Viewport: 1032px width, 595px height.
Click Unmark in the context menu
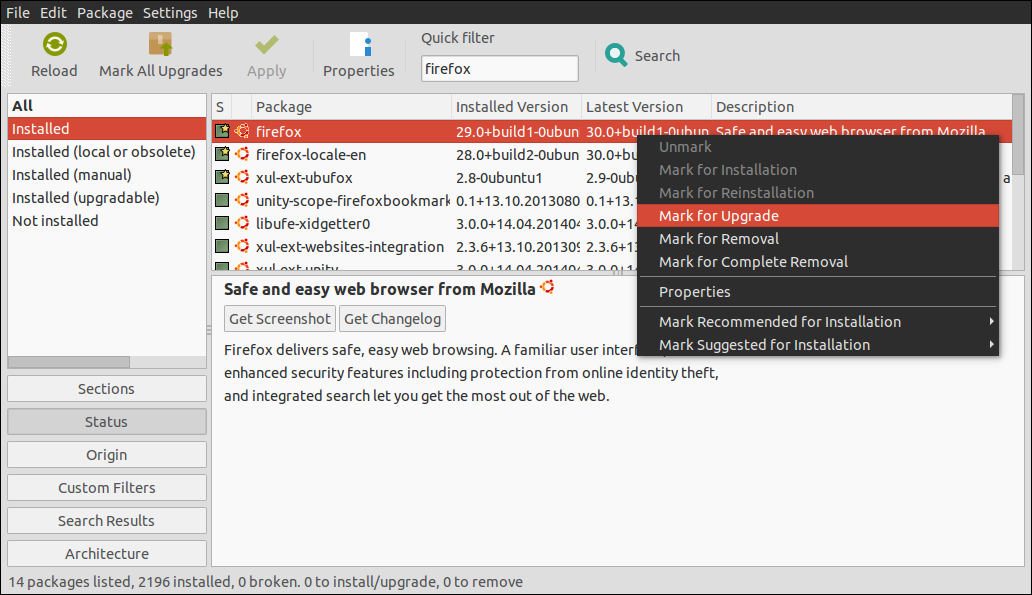[818, 147]
